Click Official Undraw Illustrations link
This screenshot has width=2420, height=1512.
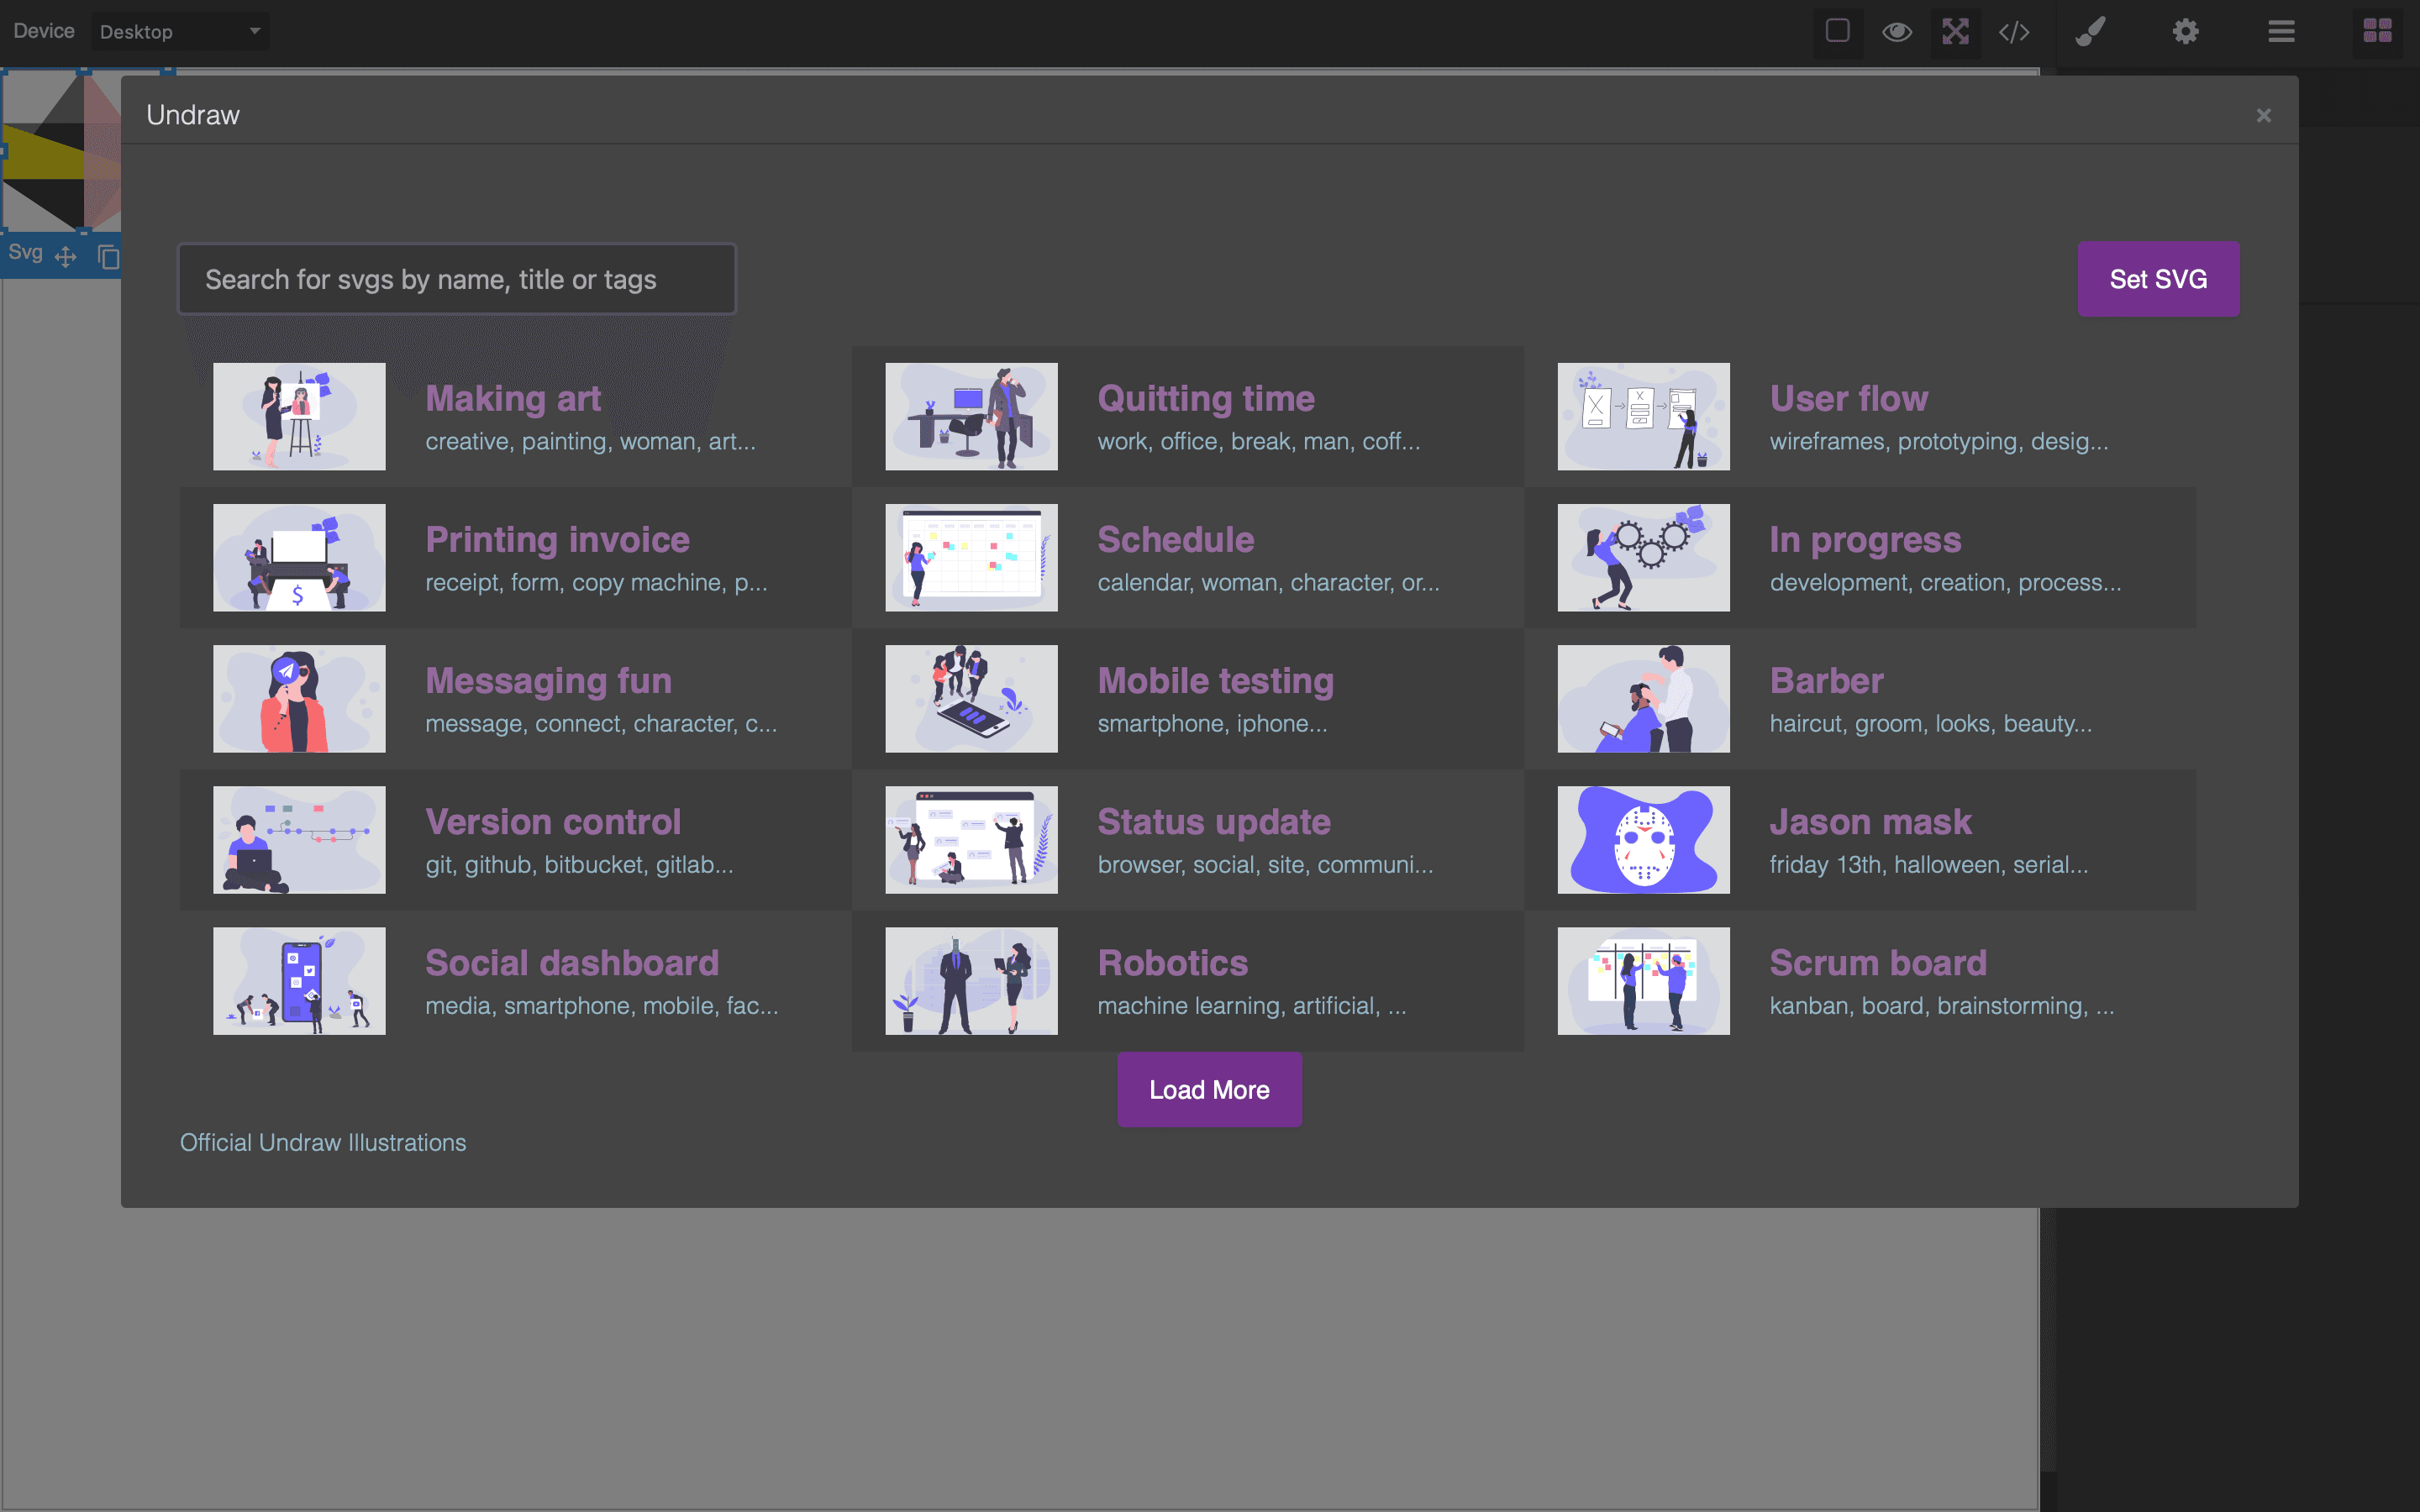323,1141
